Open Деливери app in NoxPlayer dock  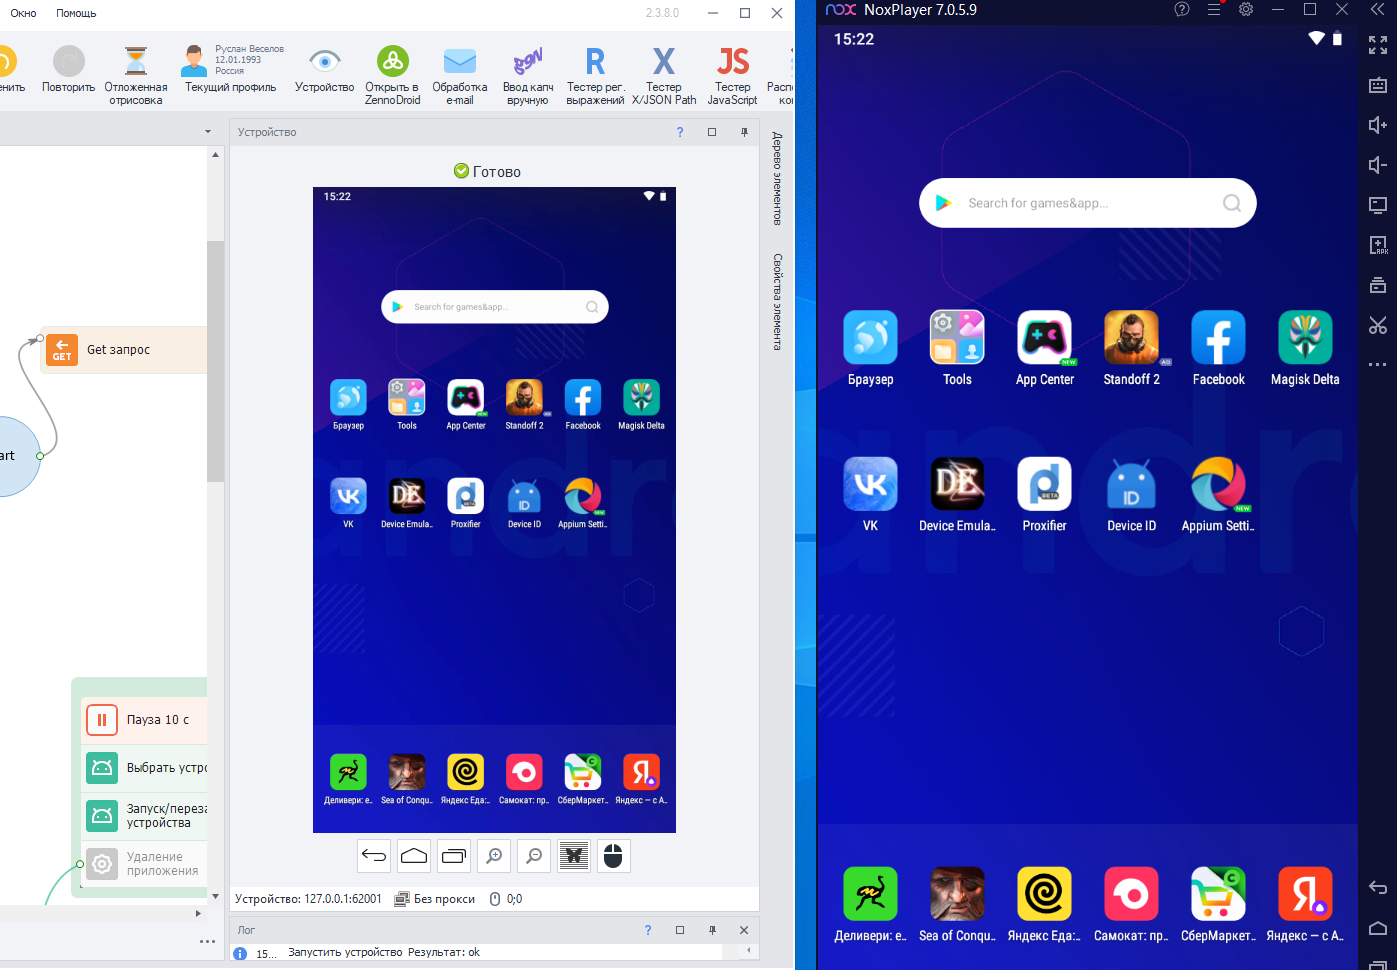coord(870,904)
